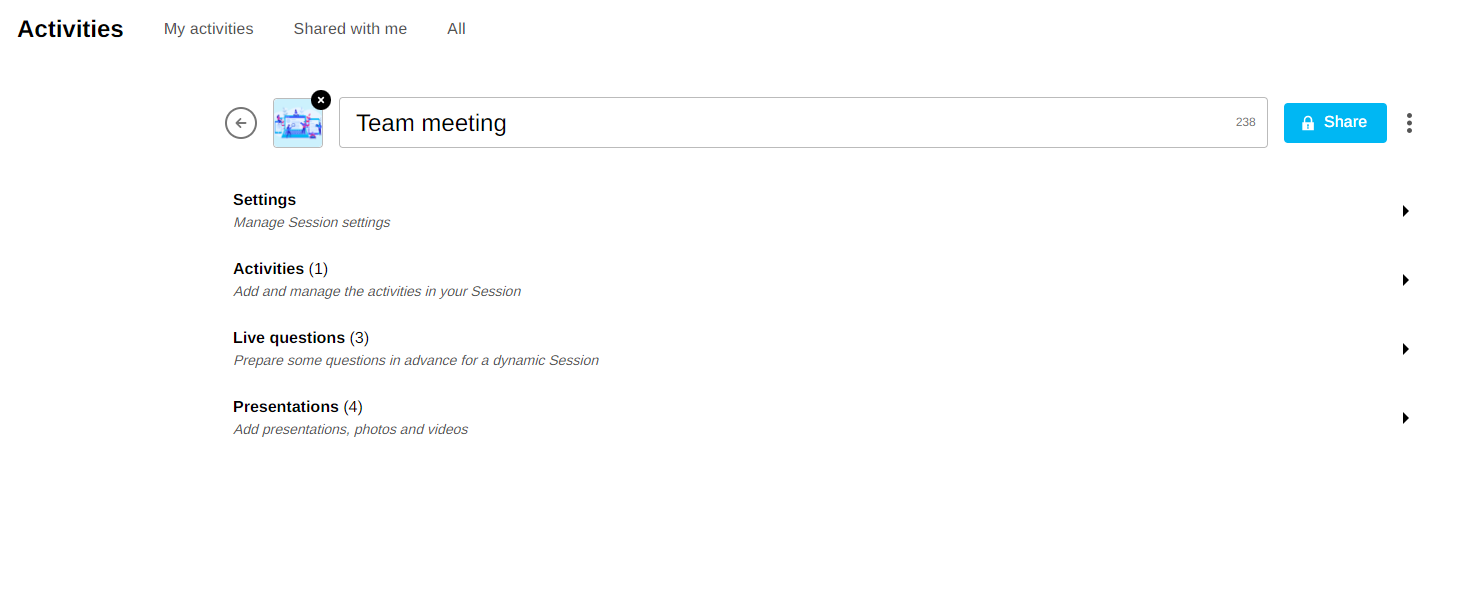Open the three-dot more options menu
This screenshot has width=1463, height=616.
click(1409, 123)
